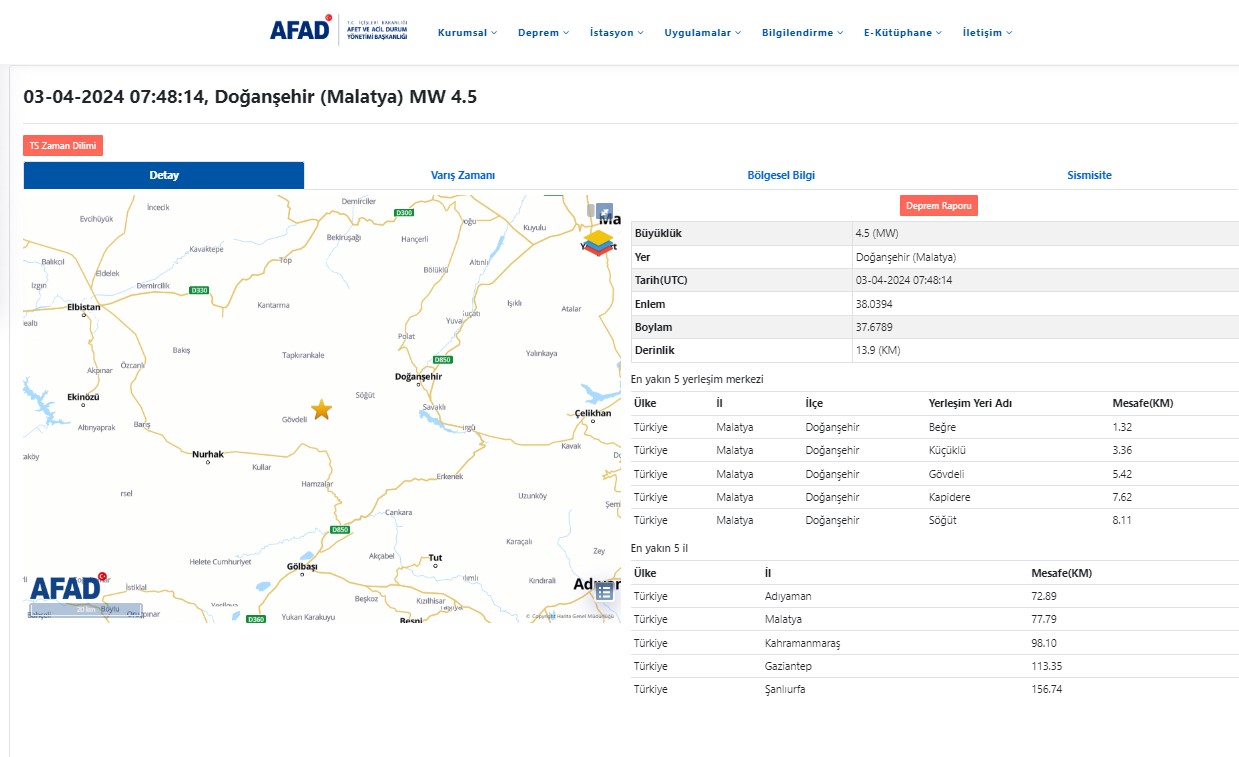1239x757 pixels.
Task: Click the fullscreen toggle icon on the map
Action: click(604, 211)
